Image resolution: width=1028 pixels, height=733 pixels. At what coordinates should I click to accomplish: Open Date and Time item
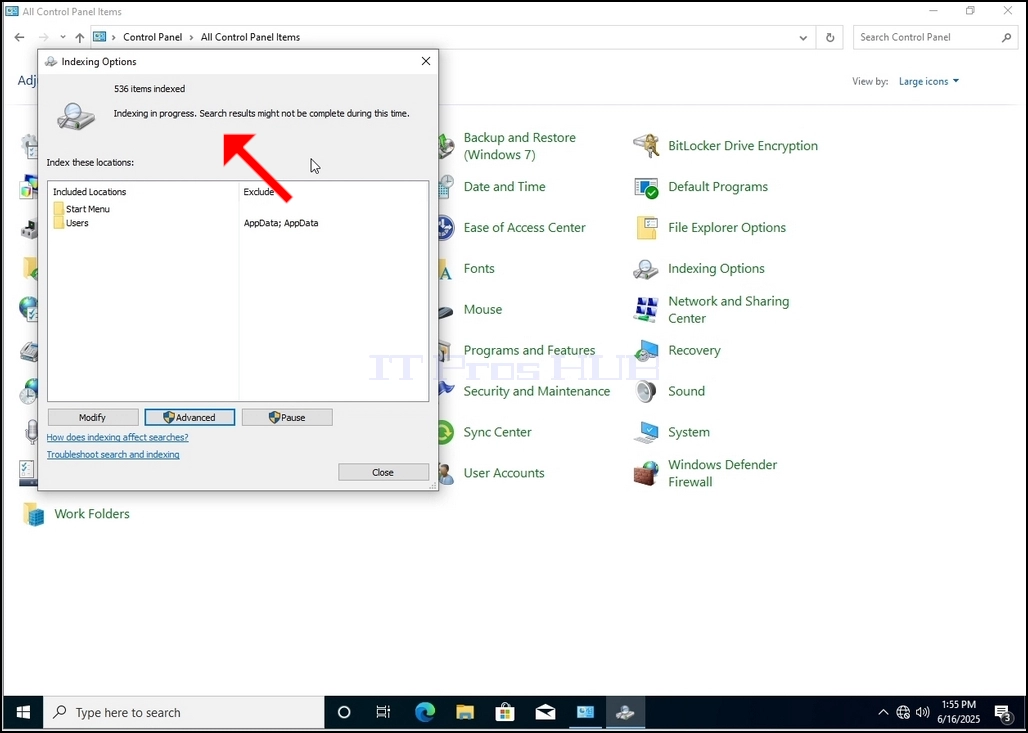click(x=504, y=187)
